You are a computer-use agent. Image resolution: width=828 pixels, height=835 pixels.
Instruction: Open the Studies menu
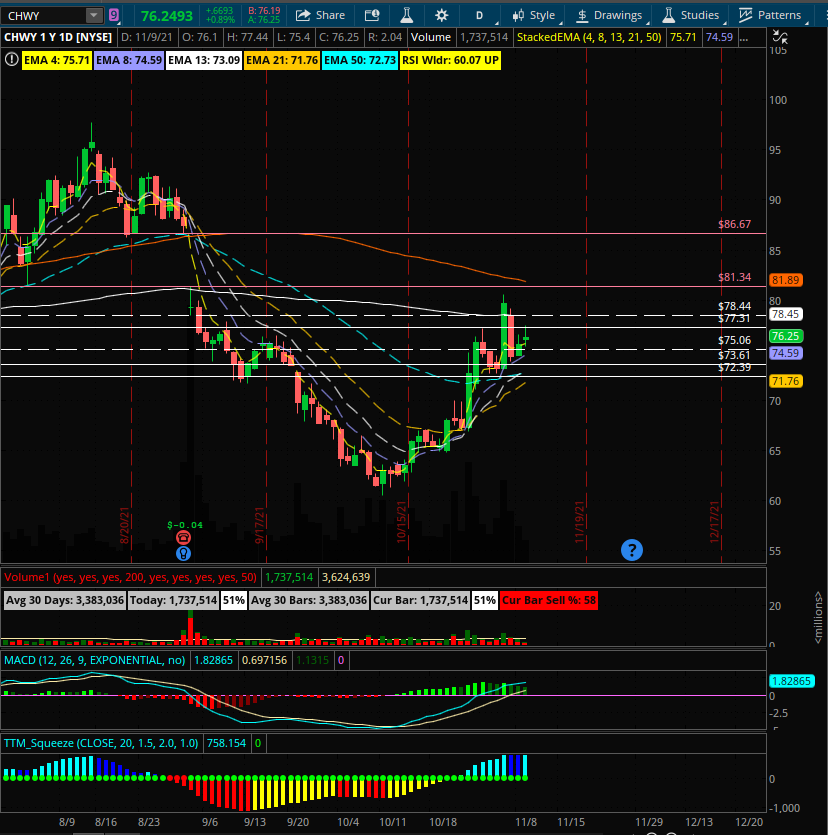pyautogui.click(x=692, y=15)
